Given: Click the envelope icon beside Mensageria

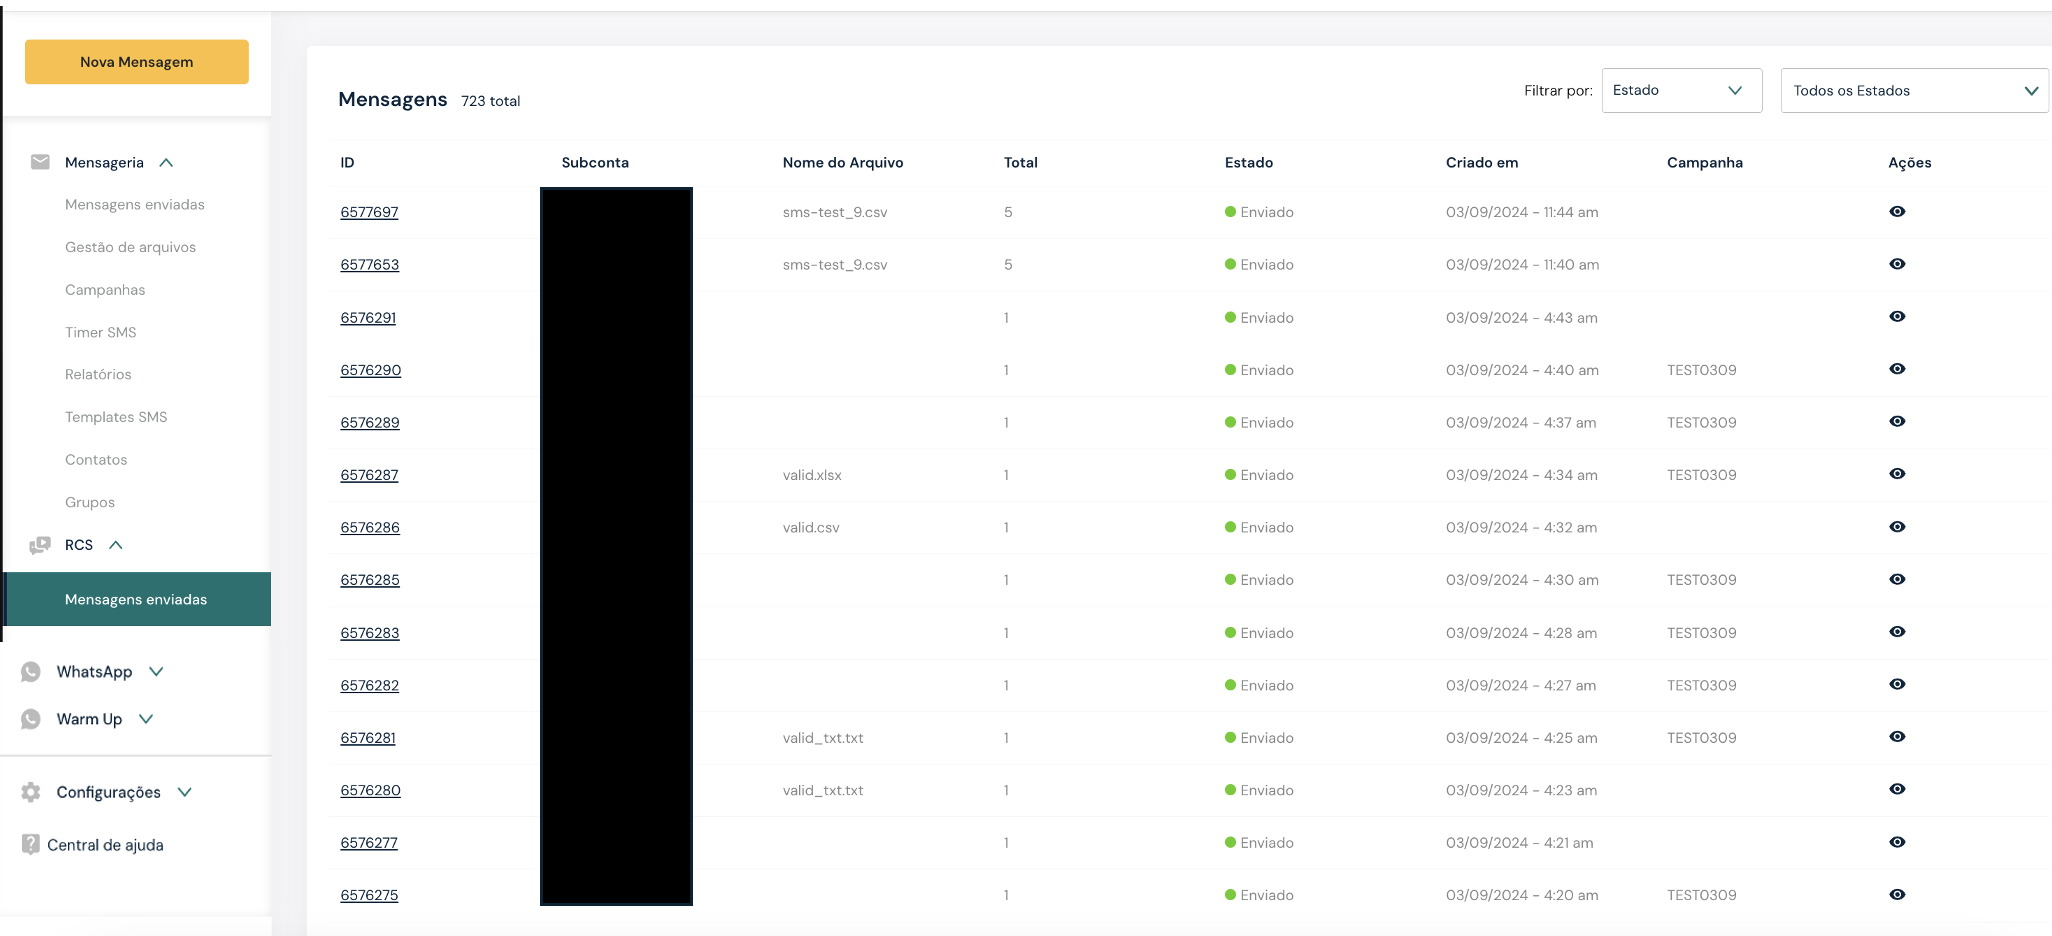Looking at the screenshot, I should (x=40, y=162).
